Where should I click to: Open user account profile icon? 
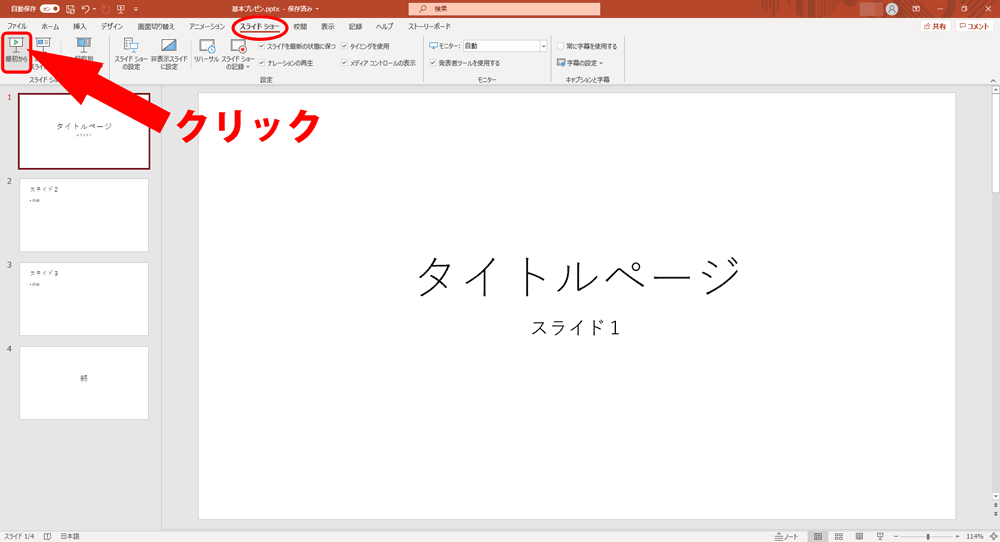coord(892,9)
